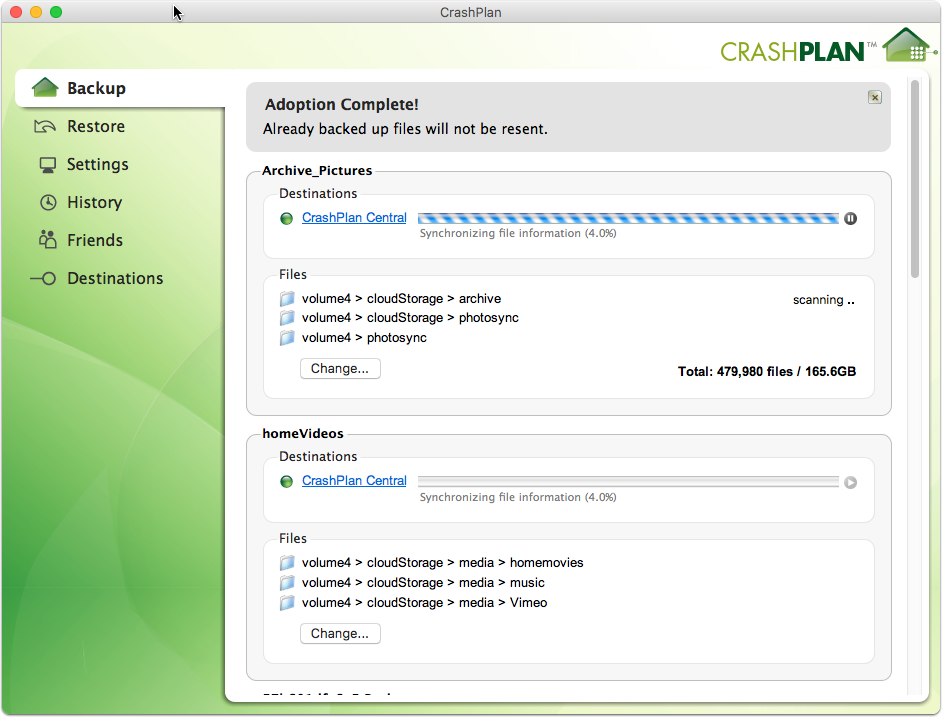Click the Friends people icon
The image size is (942, 717).
click(x=47, y=239)
